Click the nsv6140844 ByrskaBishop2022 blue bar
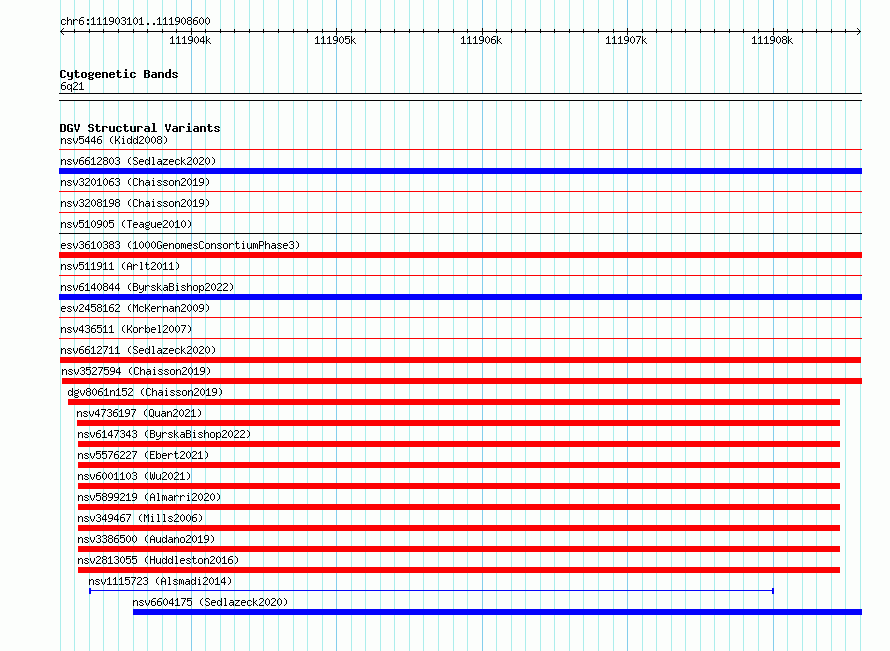The image size is (890, 651). tap(460, 297)
